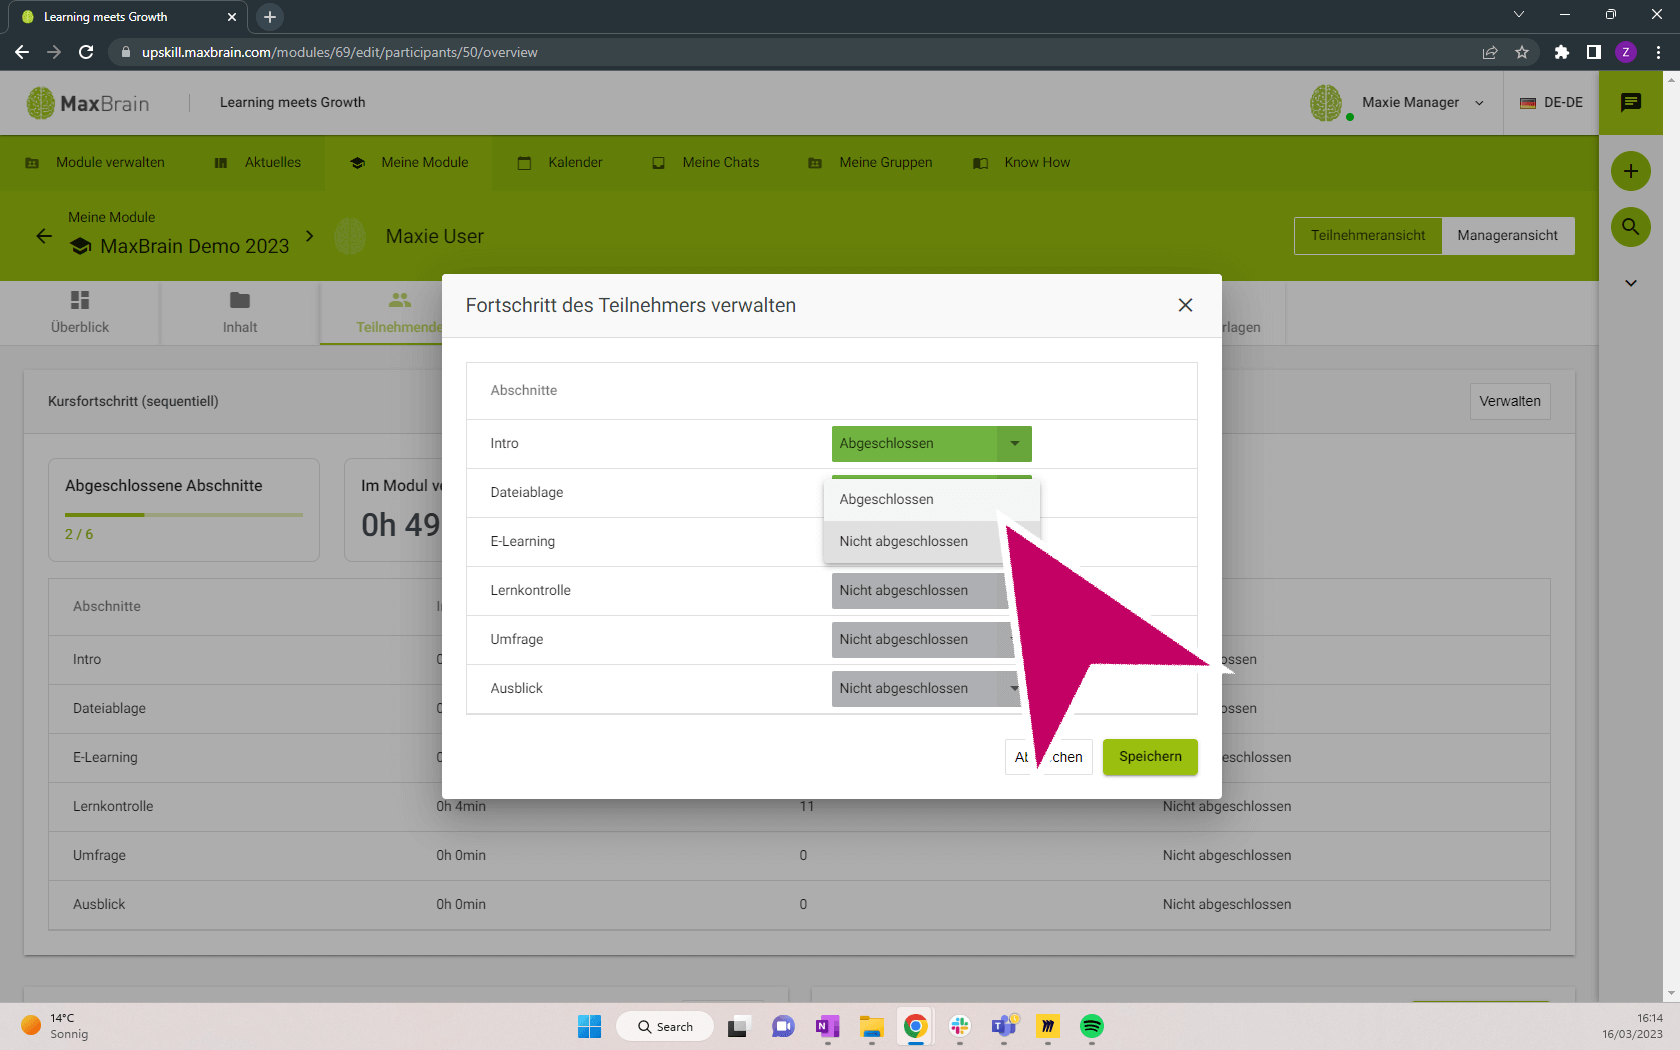The image size is (1680, 1050).
Task: Expand the sidebar chevron below search
Action: [1631, 283]
